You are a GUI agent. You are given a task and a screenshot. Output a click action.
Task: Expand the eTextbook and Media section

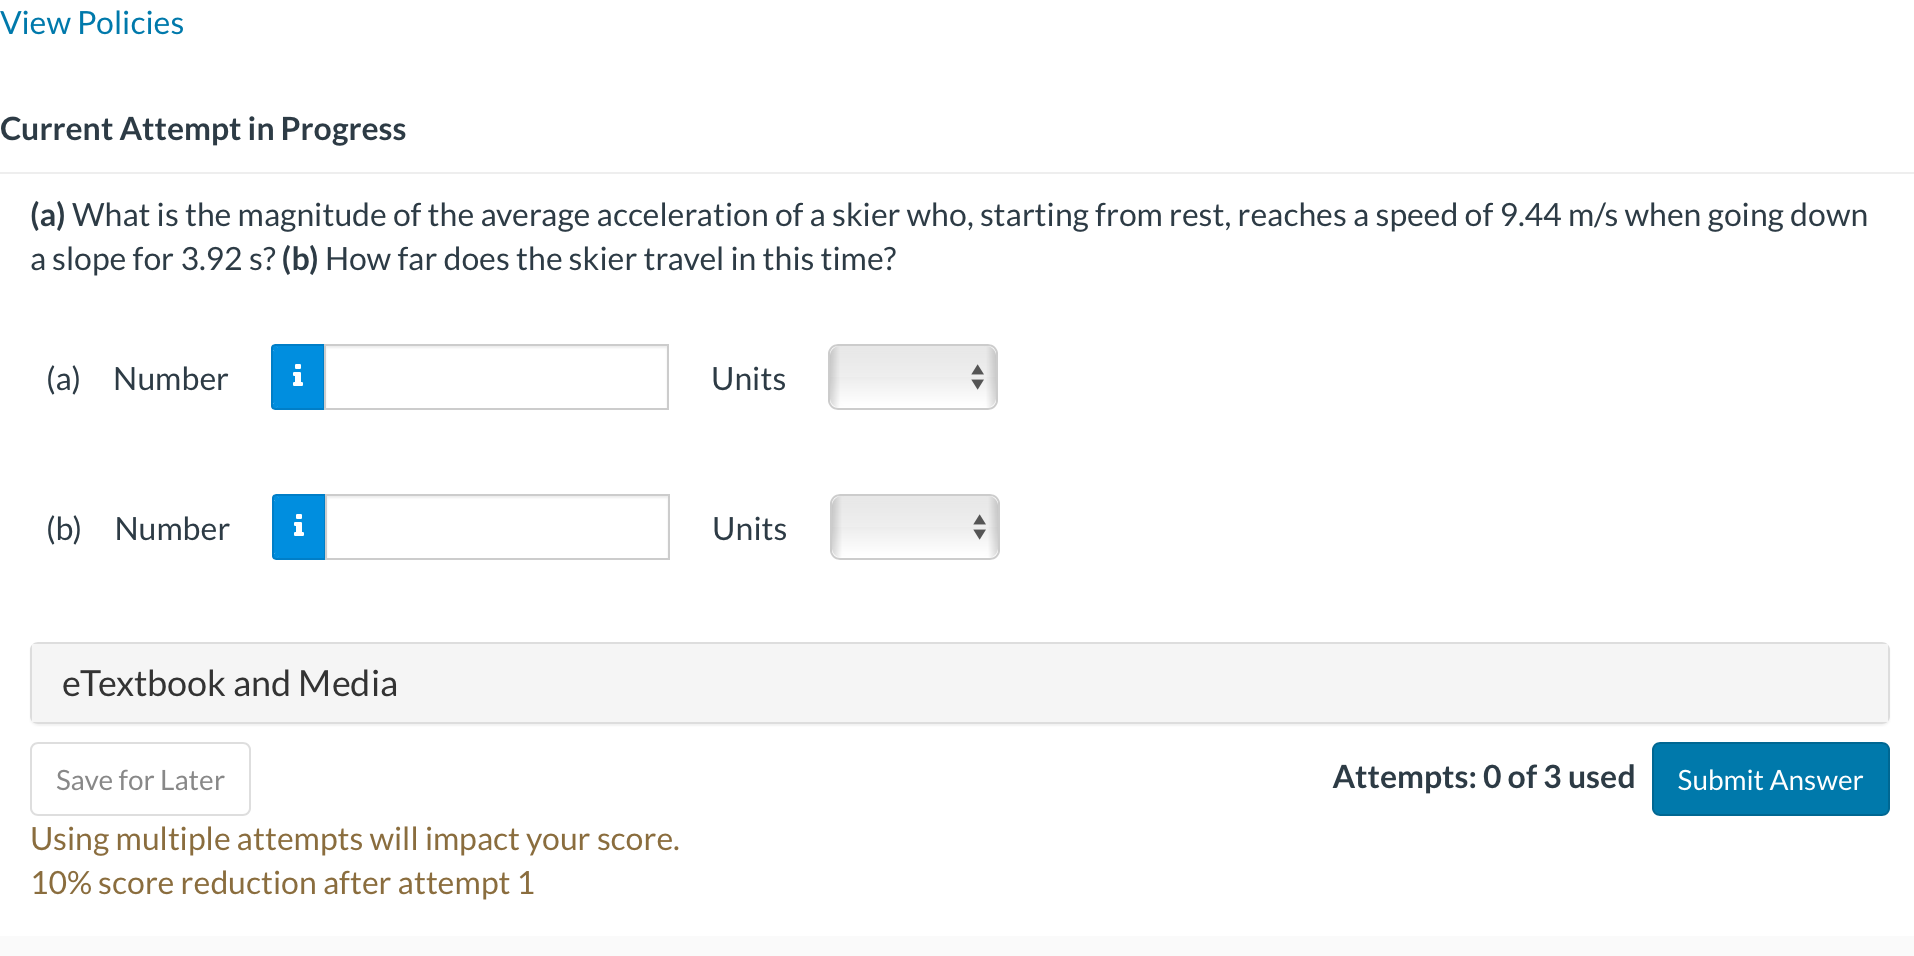coord(958,683)
